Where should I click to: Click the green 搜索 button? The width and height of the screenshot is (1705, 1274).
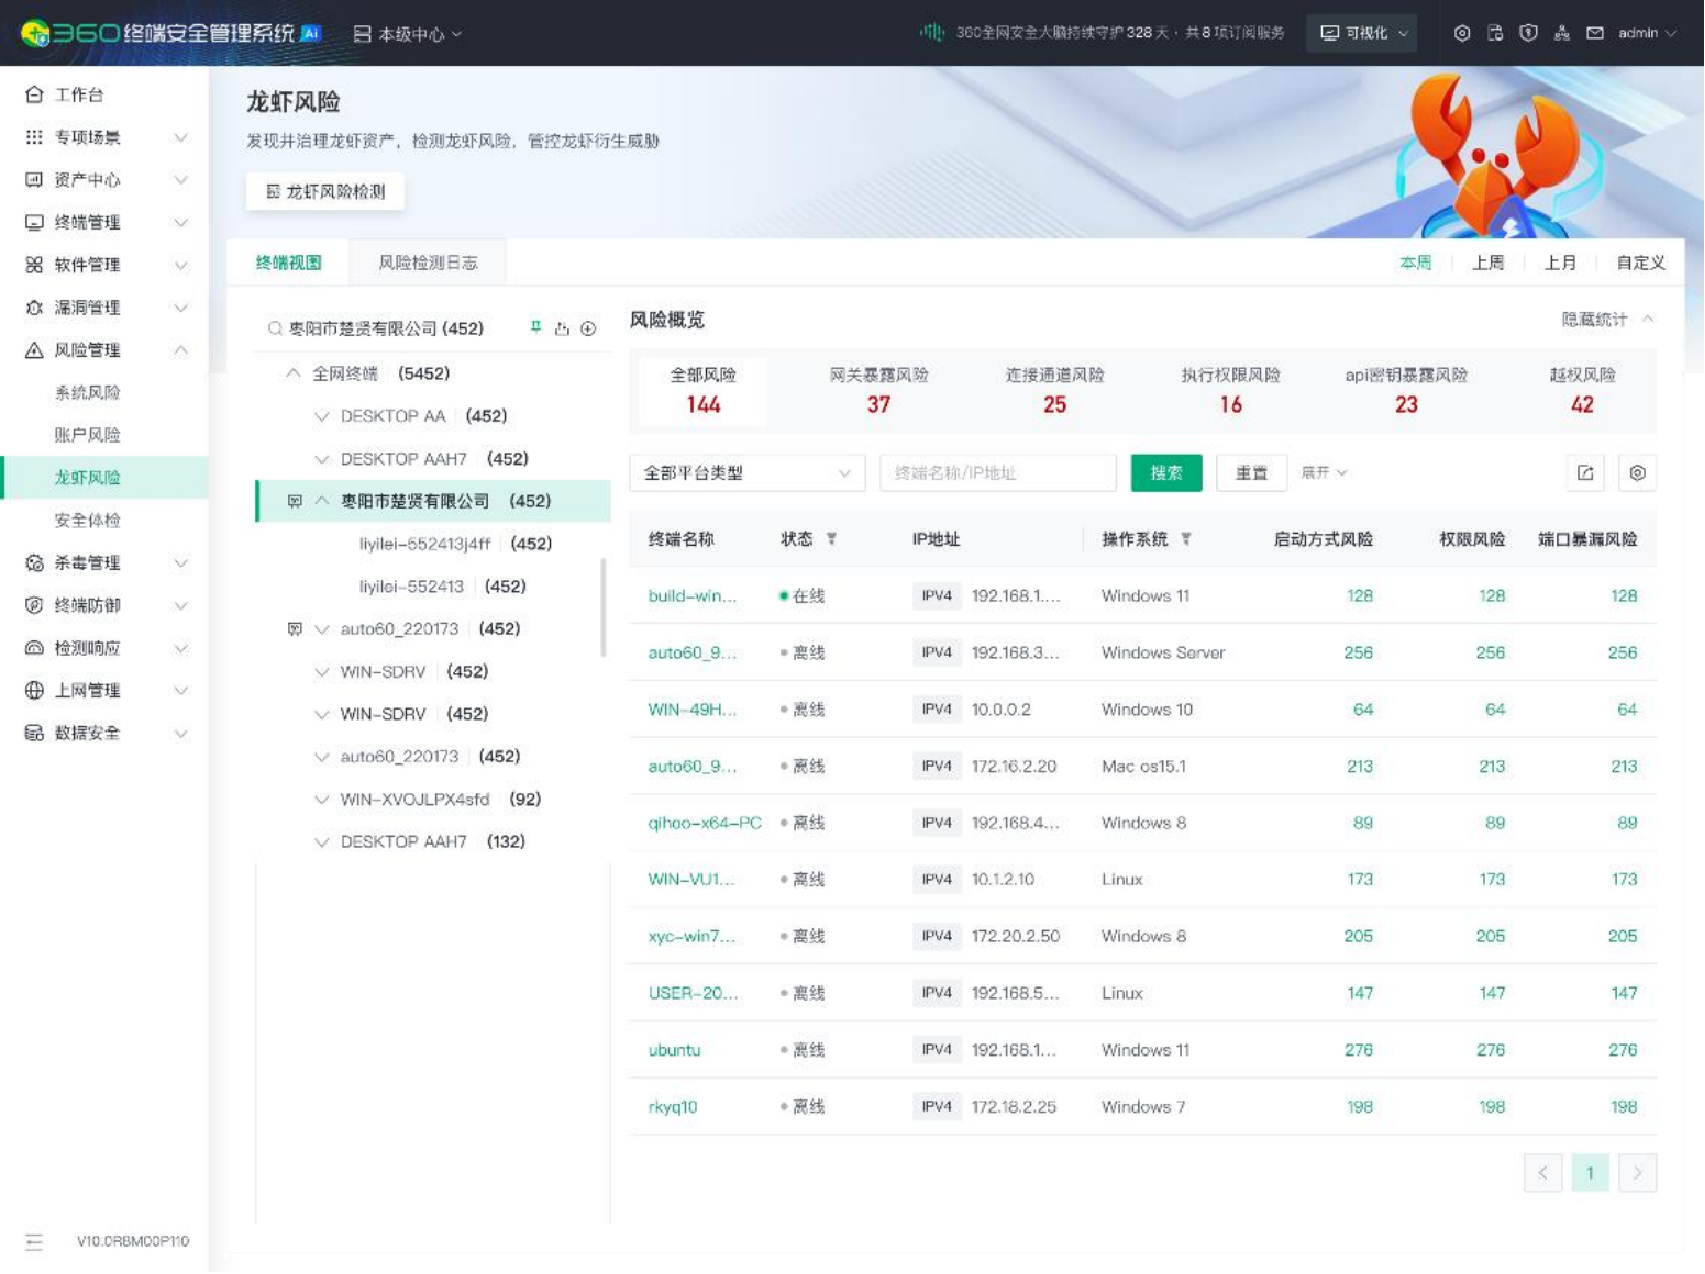click(1166, 473)
